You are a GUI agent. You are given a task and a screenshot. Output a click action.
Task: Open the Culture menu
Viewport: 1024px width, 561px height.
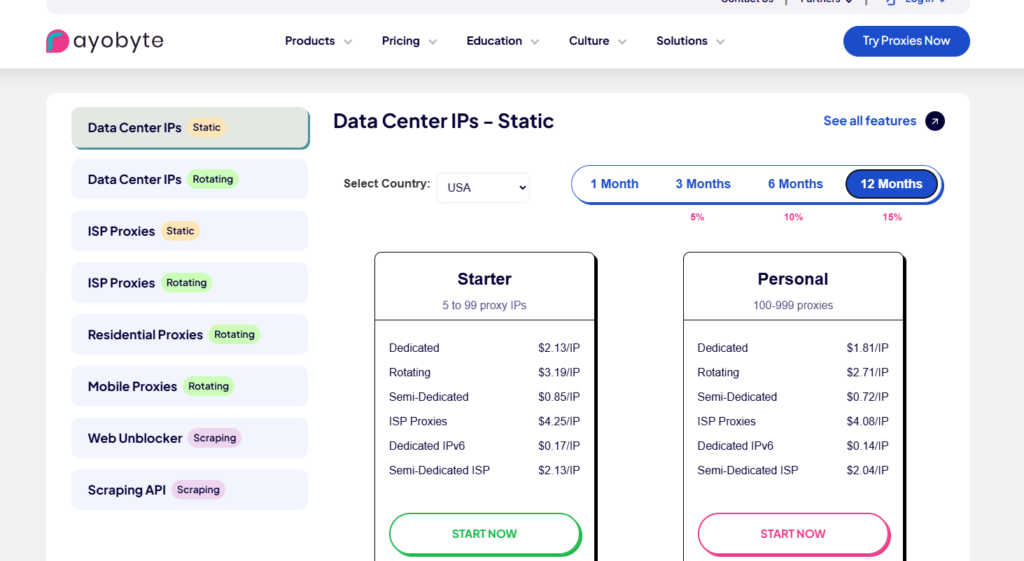[x=597, y=40]
